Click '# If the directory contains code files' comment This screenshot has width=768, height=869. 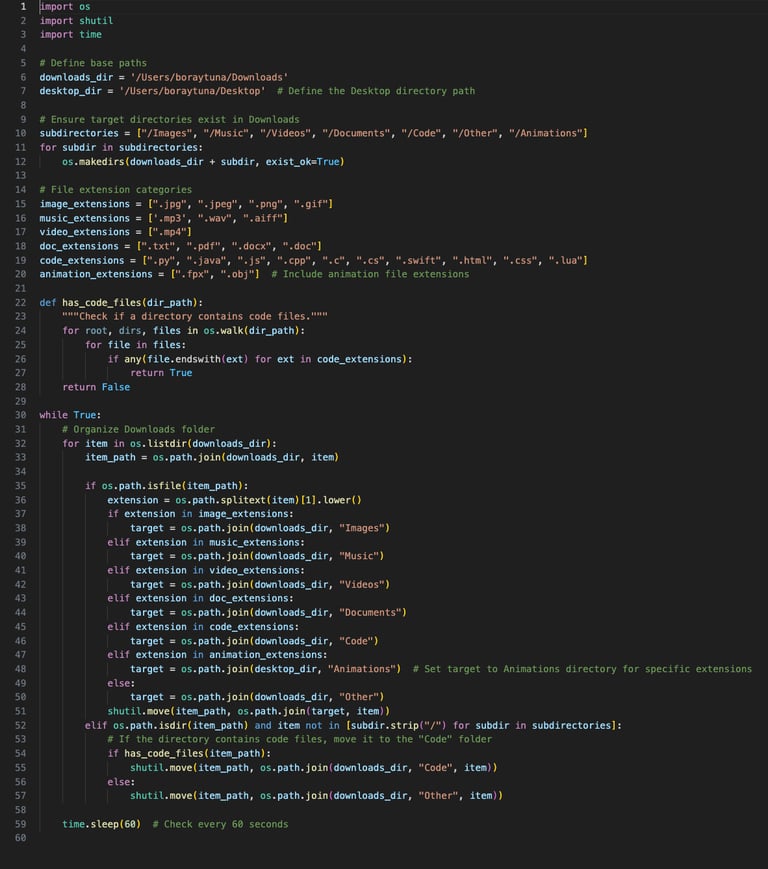coord(300,739)
